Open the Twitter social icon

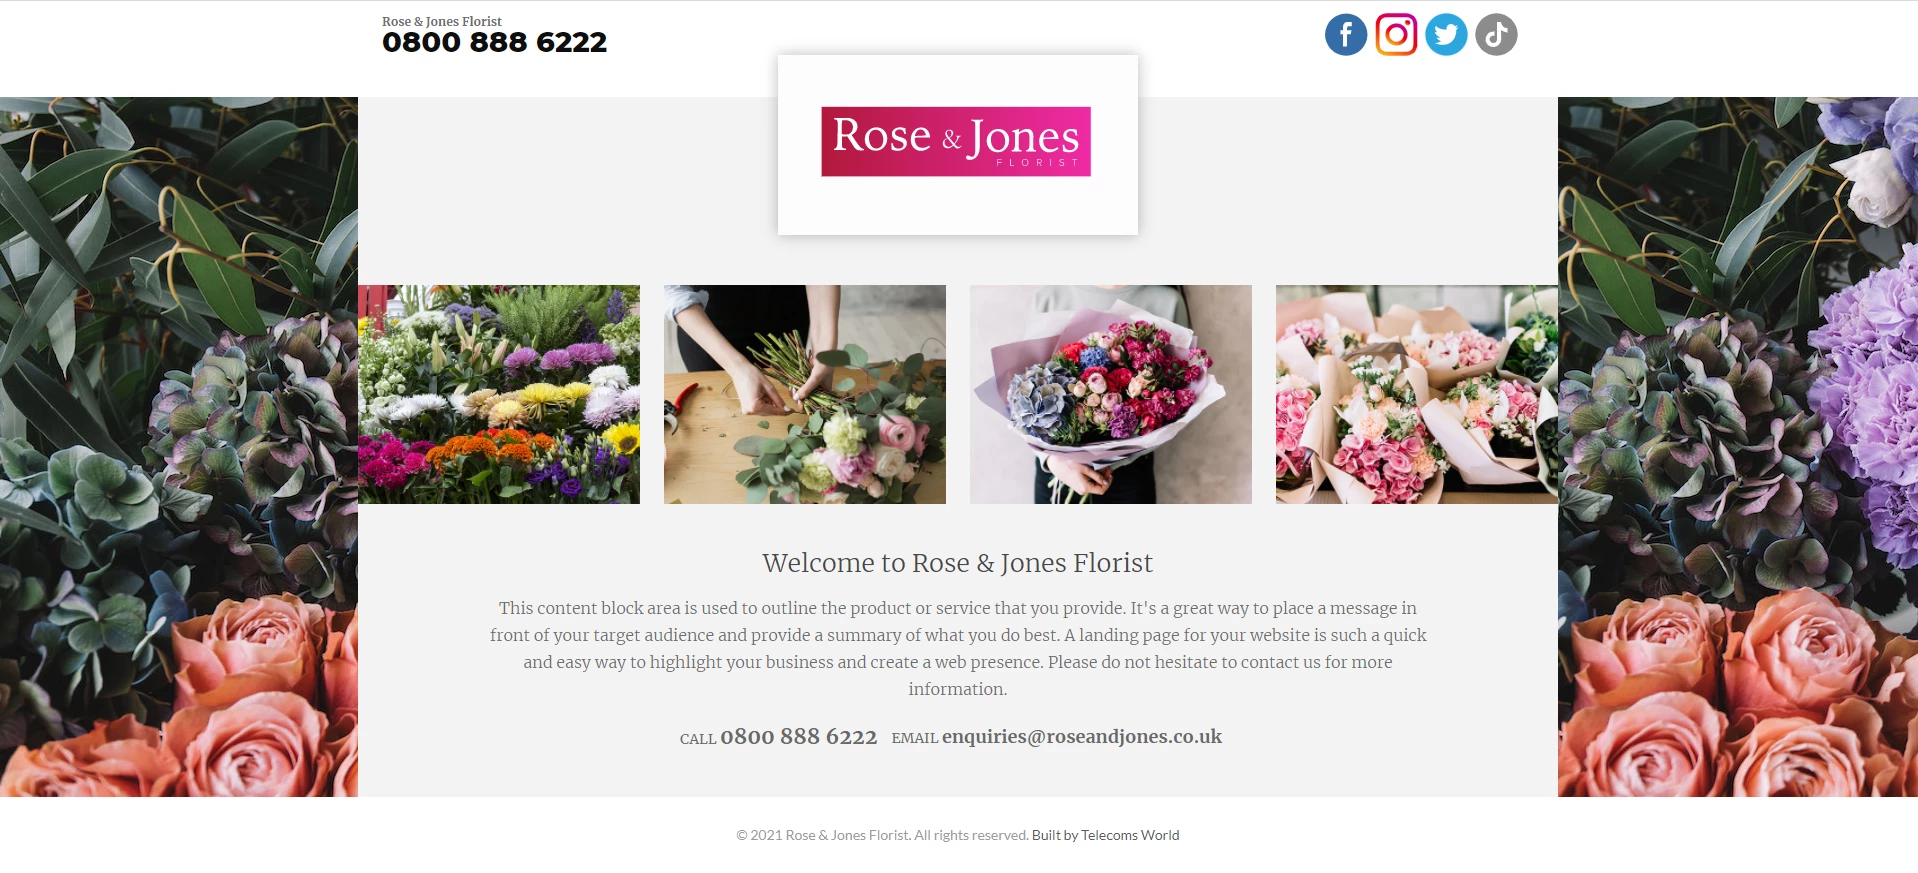(1446, 35)
